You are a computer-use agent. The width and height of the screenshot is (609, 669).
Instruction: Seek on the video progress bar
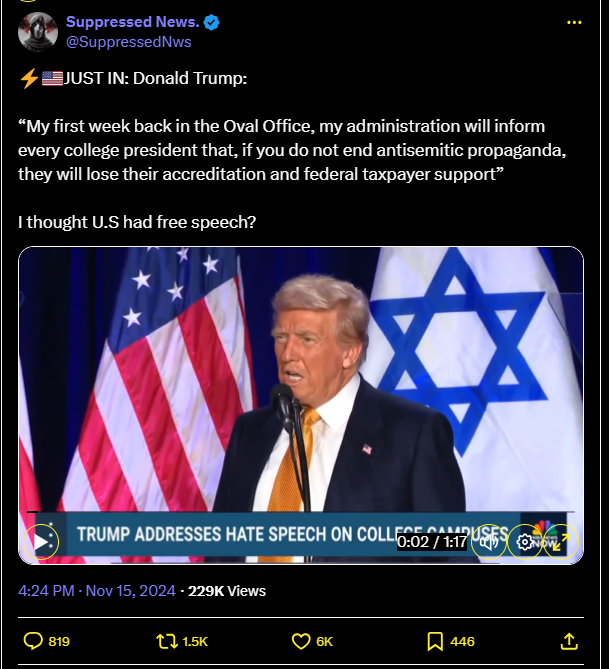click(x=300, y=511)
